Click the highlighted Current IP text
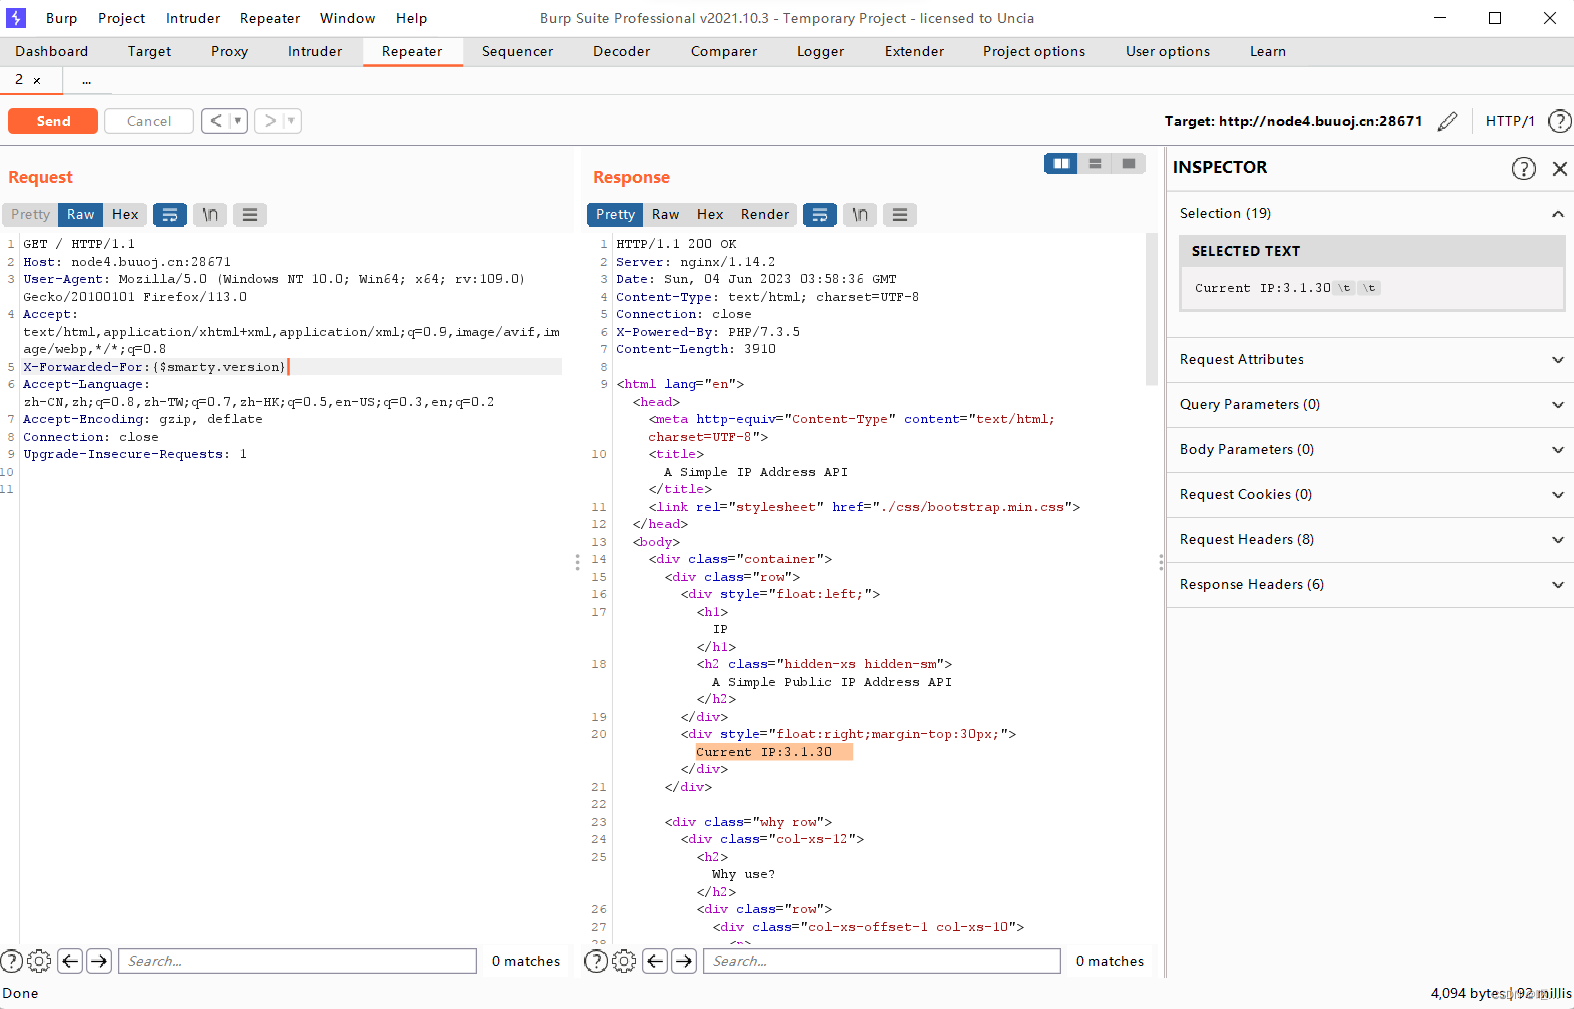The height and width of the screenshot is (1009, 1574). pos(774,752)
